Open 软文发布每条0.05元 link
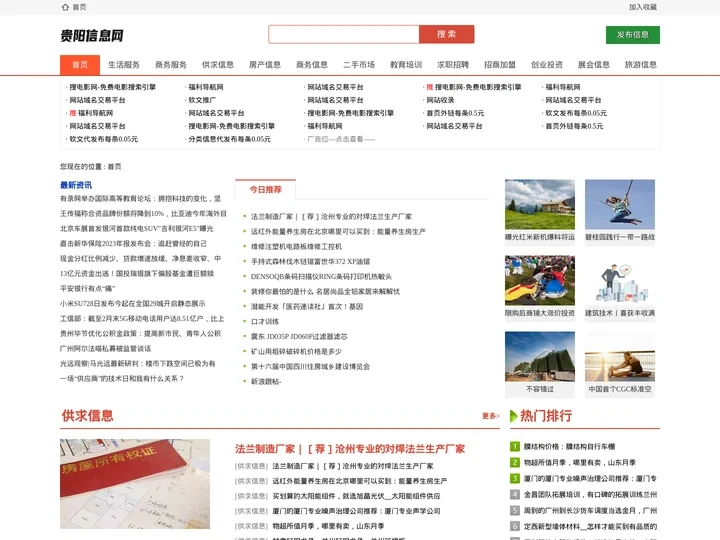 click(576, 113)
